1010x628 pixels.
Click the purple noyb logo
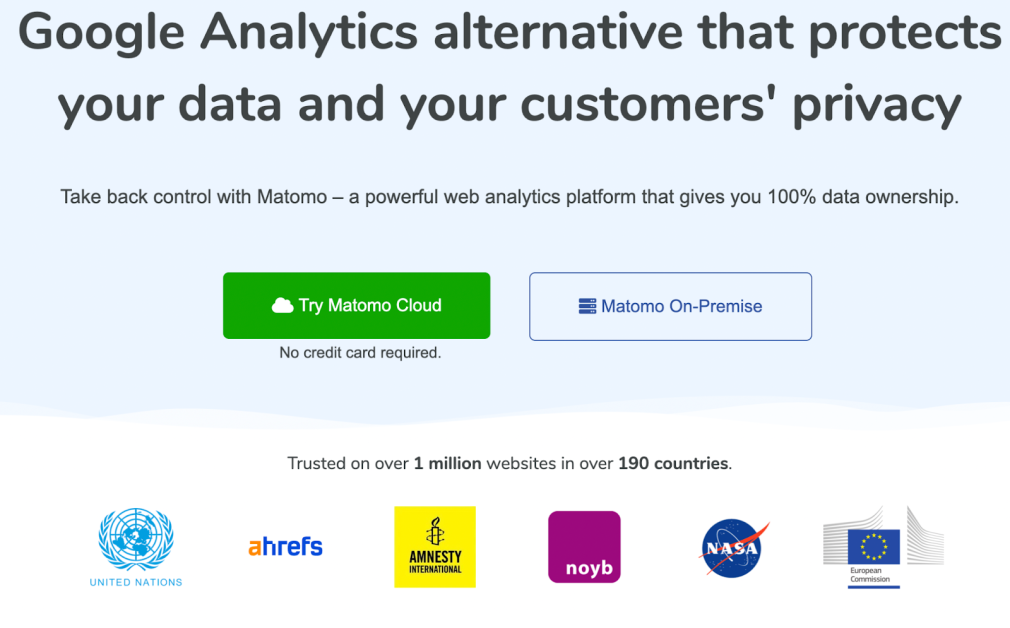click(x=584, y=547)
